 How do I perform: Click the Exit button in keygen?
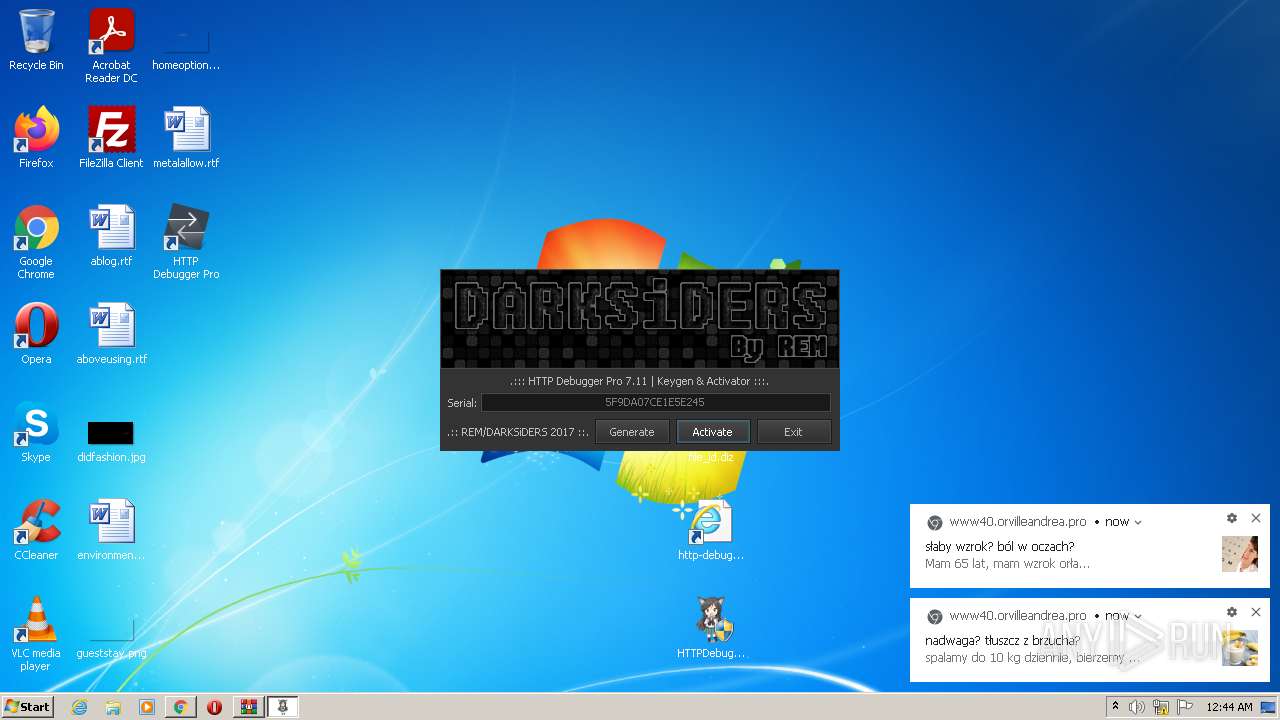point(793,432)
